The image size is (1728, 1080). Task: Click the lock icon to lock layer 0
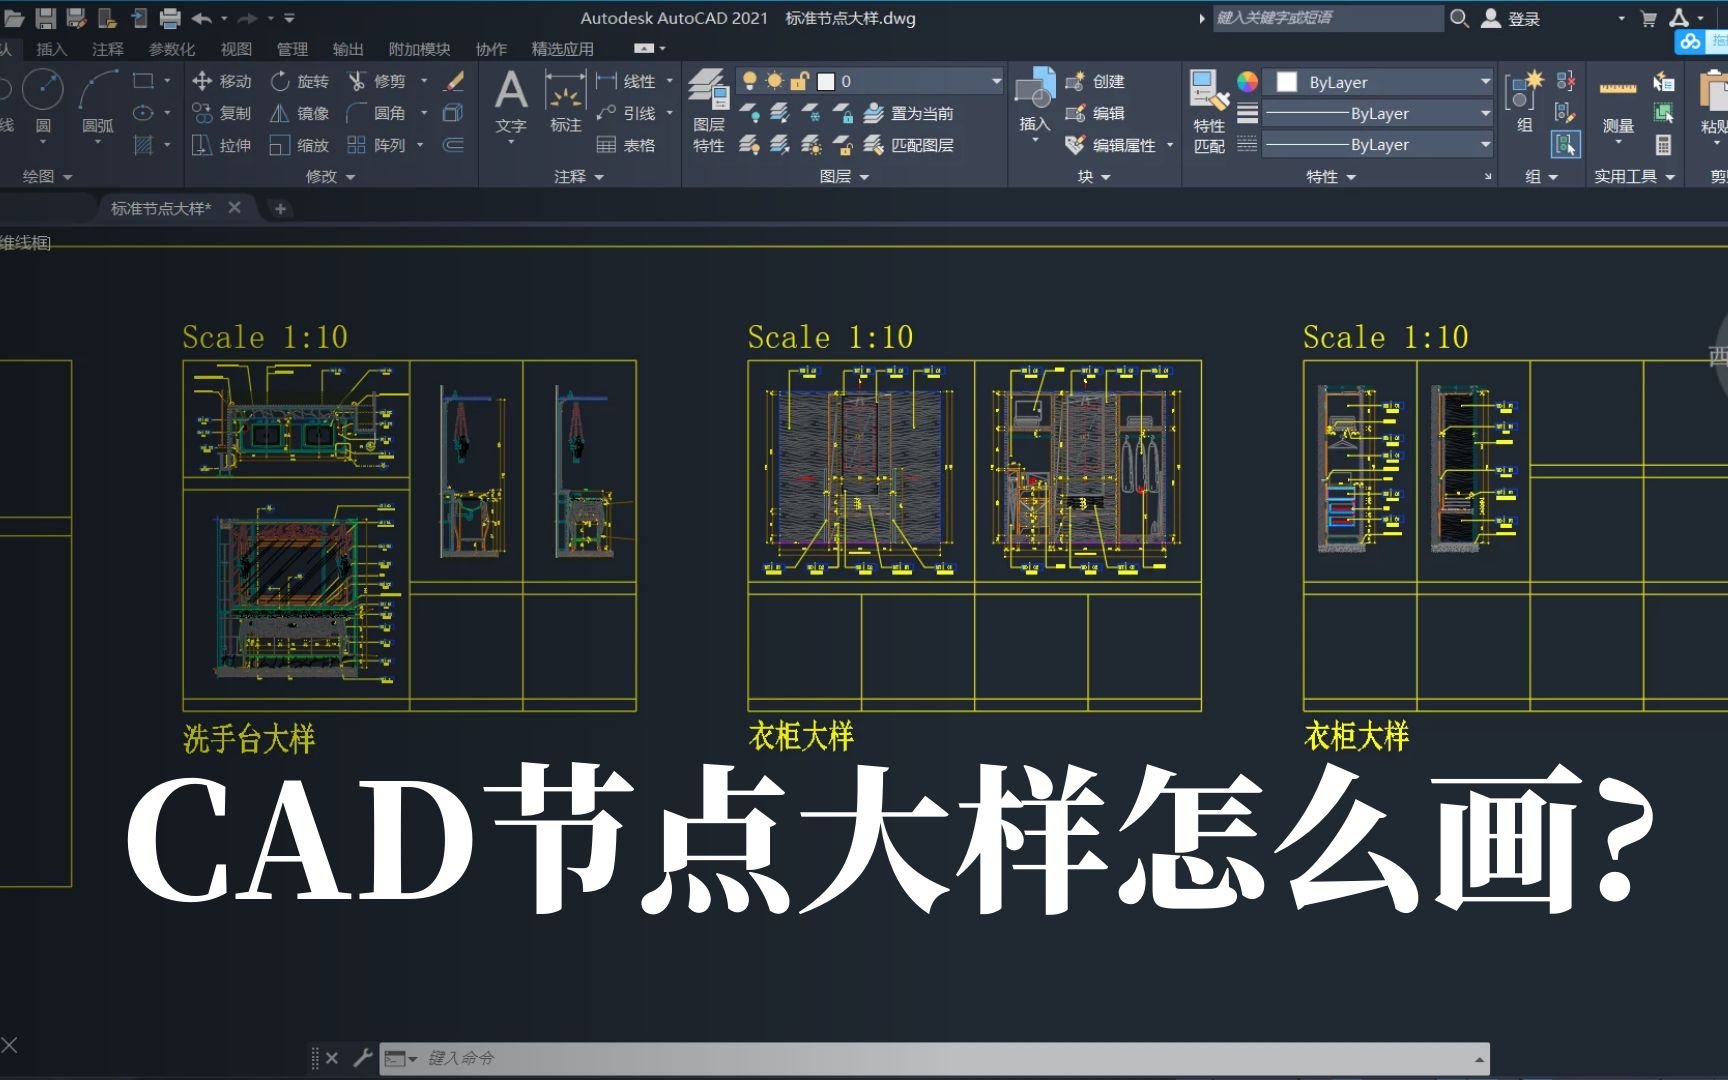pyautogui.click(x=800, y=81)
